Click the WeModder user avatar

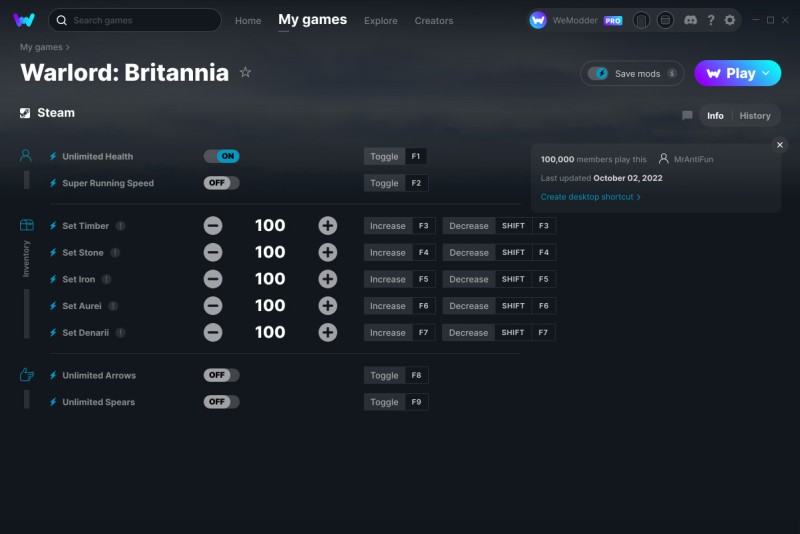pyautogui.click(x=538, y=20)
